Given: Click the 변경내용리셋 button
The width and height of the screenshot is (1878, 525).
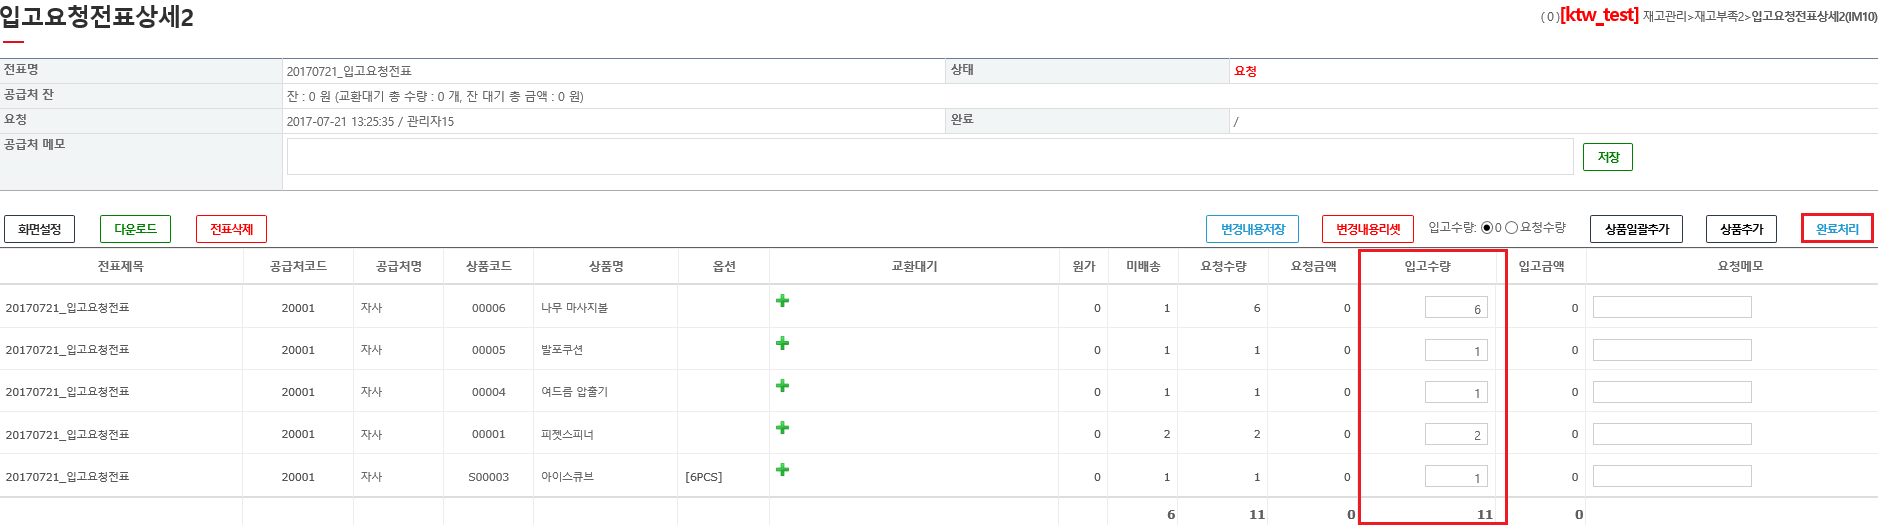Looking at the screenshot, I should click(x=1368, y=229).
